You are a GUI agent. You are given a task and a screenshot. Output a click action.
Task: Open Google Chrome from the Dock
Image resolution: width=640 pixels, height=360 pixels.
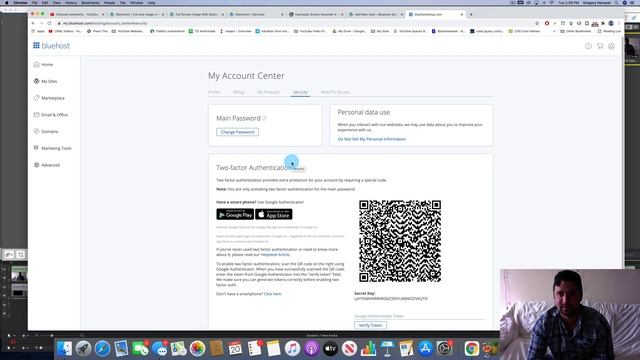click(471, 349)
